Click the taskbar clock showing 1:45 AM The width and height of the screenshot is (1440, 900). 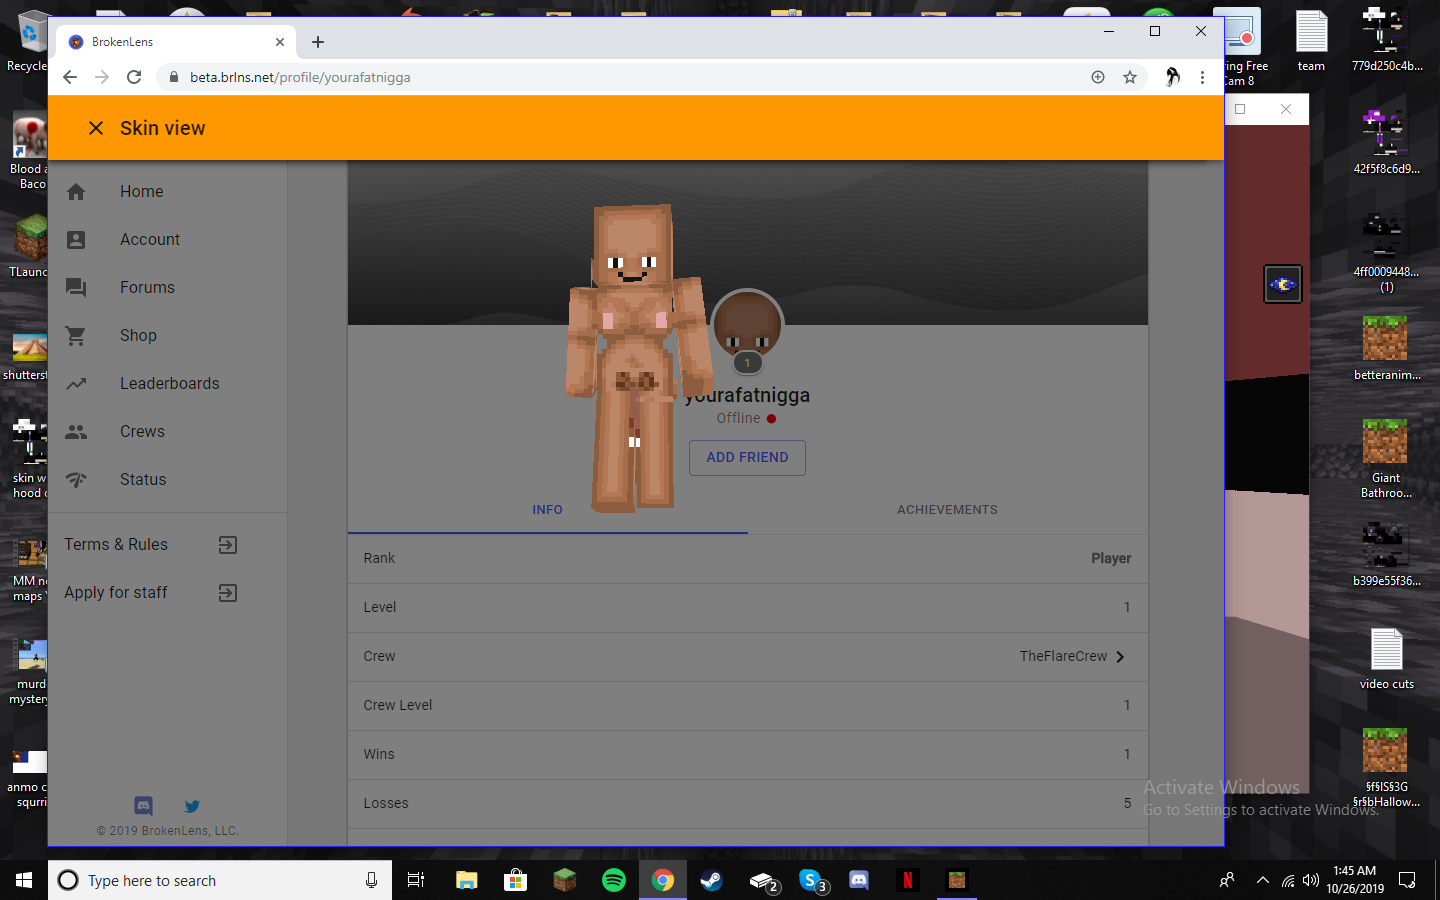tap(1355, 880)
